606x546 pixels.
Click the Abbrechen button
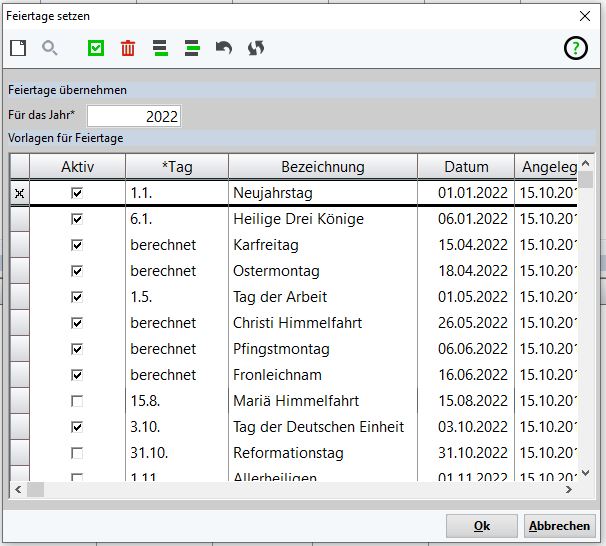559,526
